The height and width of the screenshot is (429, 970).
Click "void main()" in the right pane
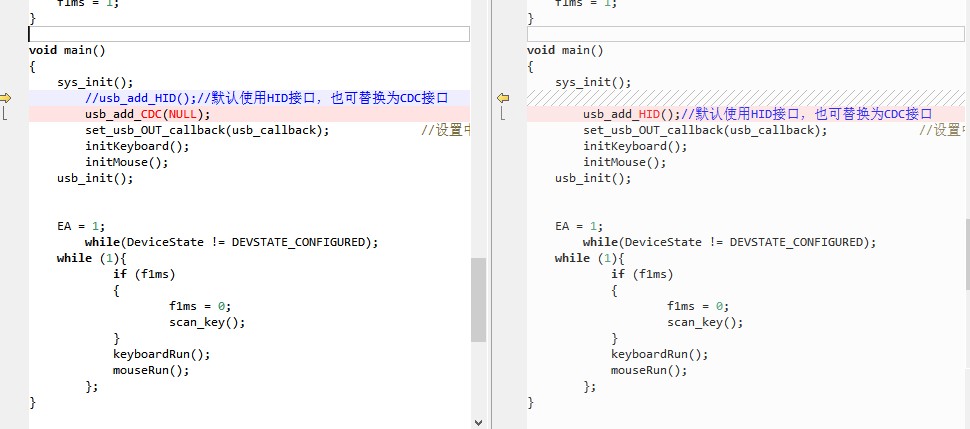point(565,50)
